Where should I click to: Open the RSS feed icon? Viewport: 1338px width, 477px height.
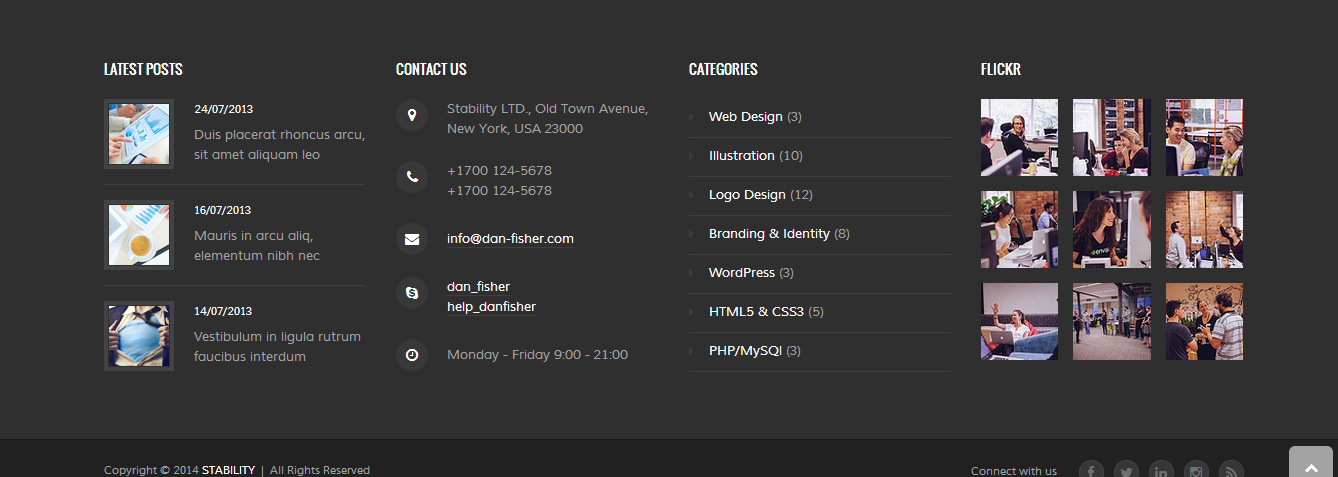pyautogui.click(x=1231, y=471)
